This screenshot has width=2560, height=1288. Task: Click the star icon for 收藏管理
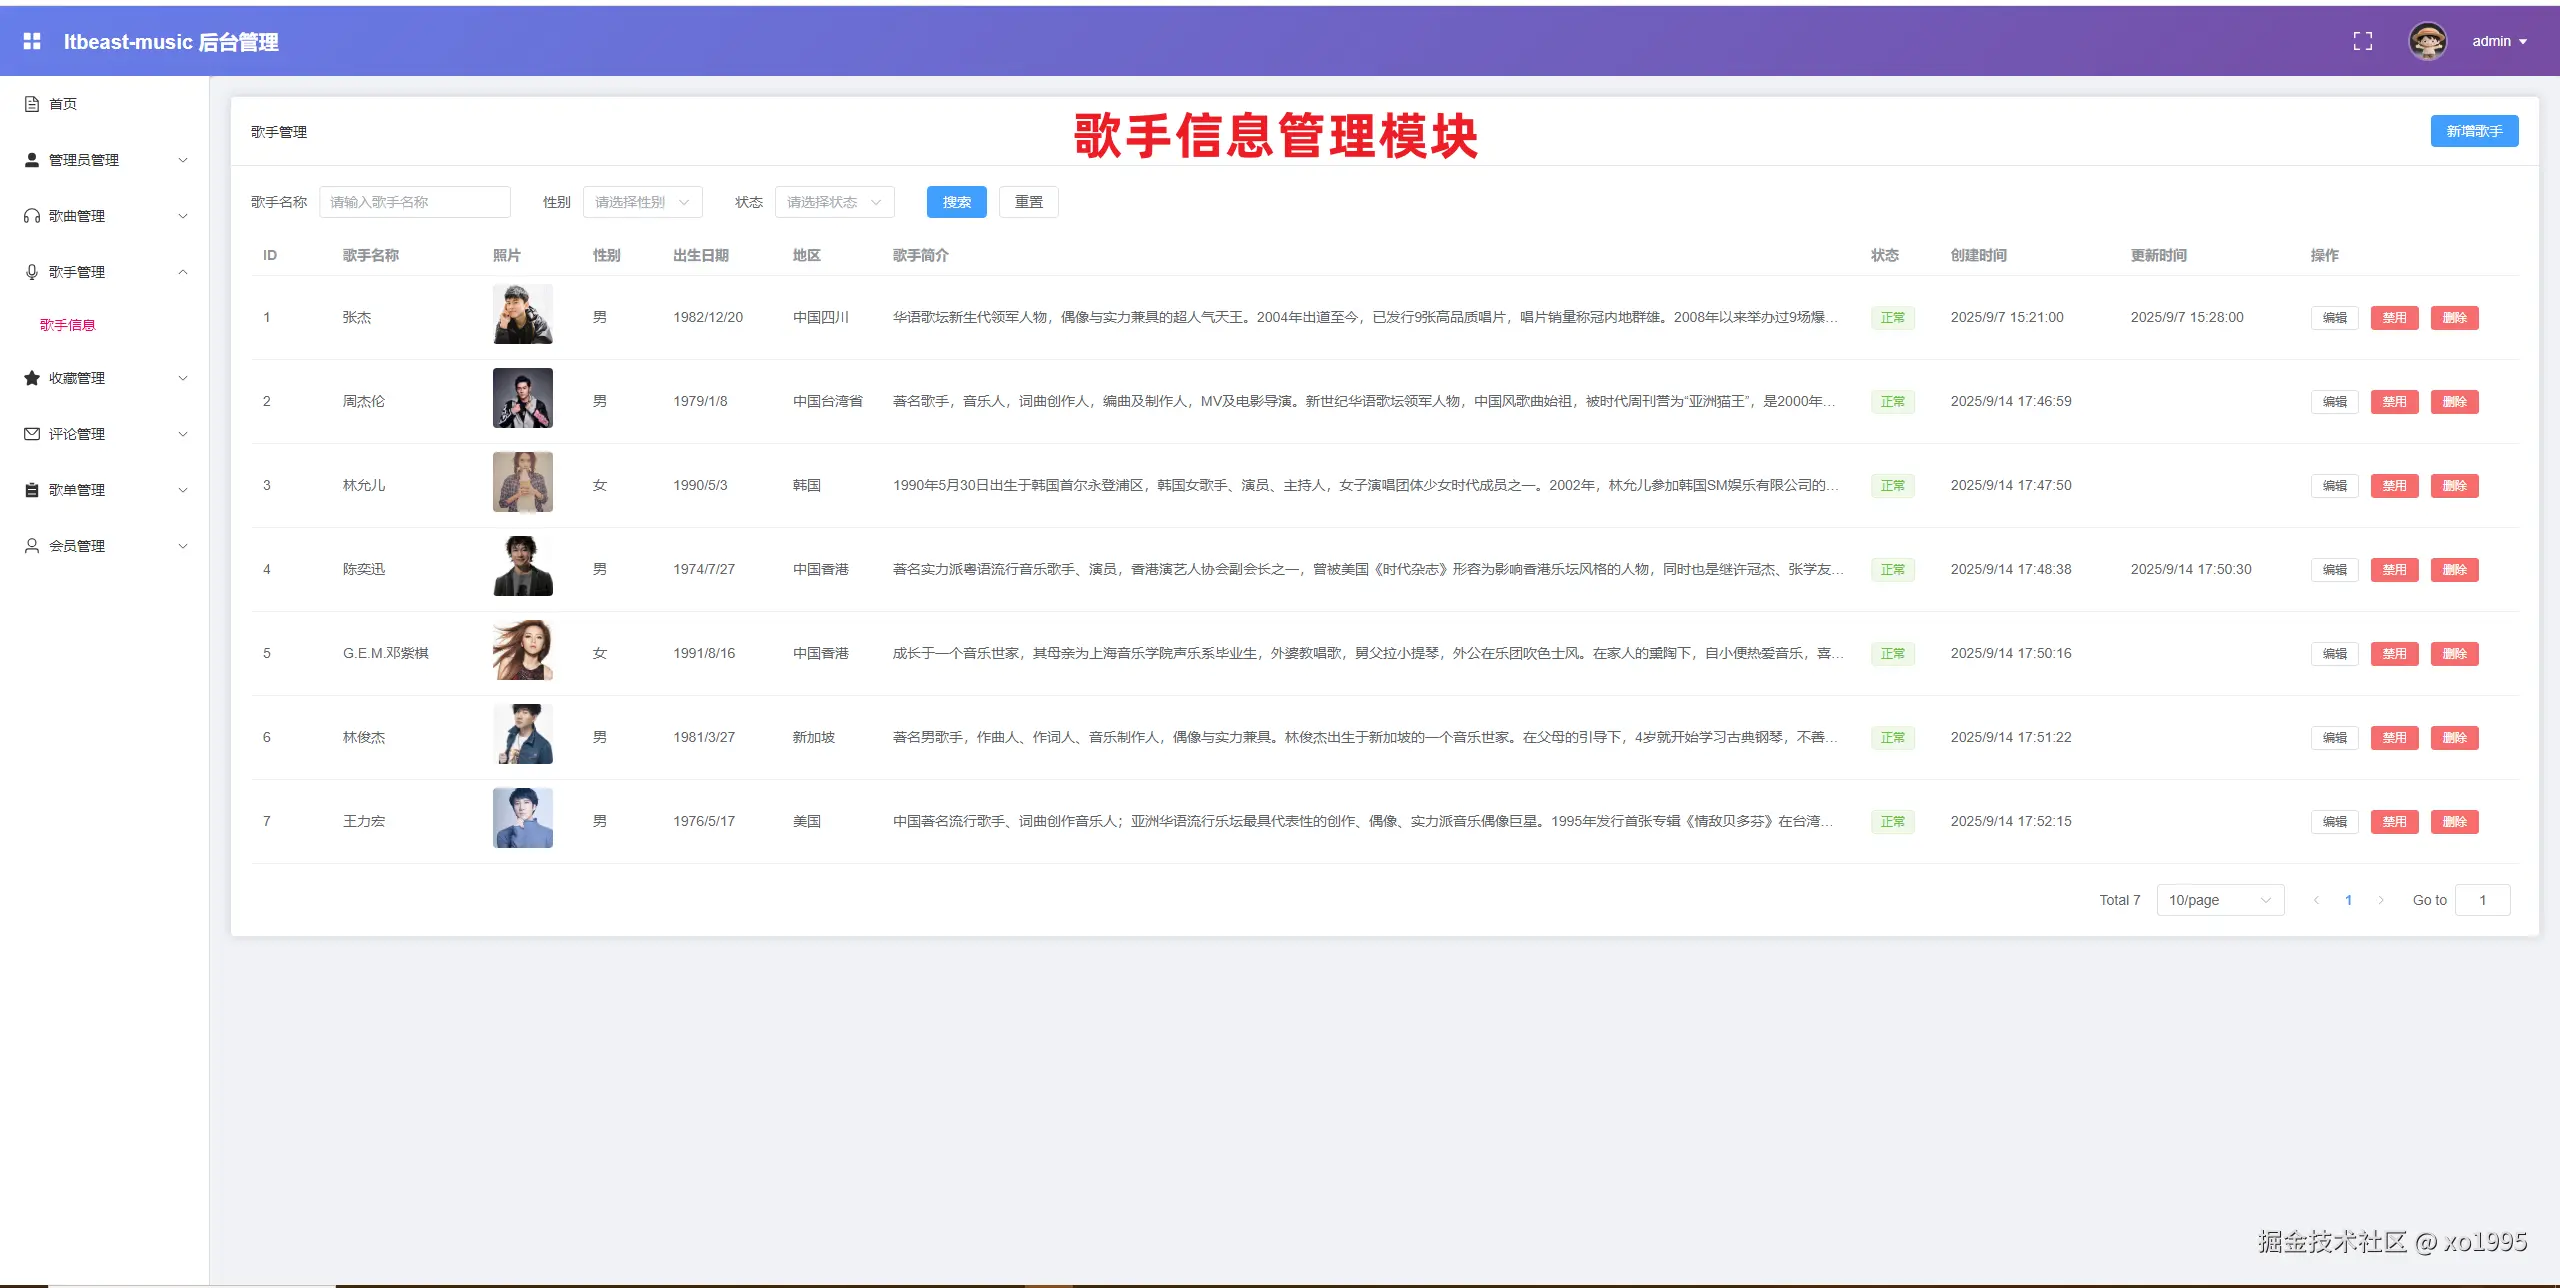pyautogui.click(x=32, y=378)
